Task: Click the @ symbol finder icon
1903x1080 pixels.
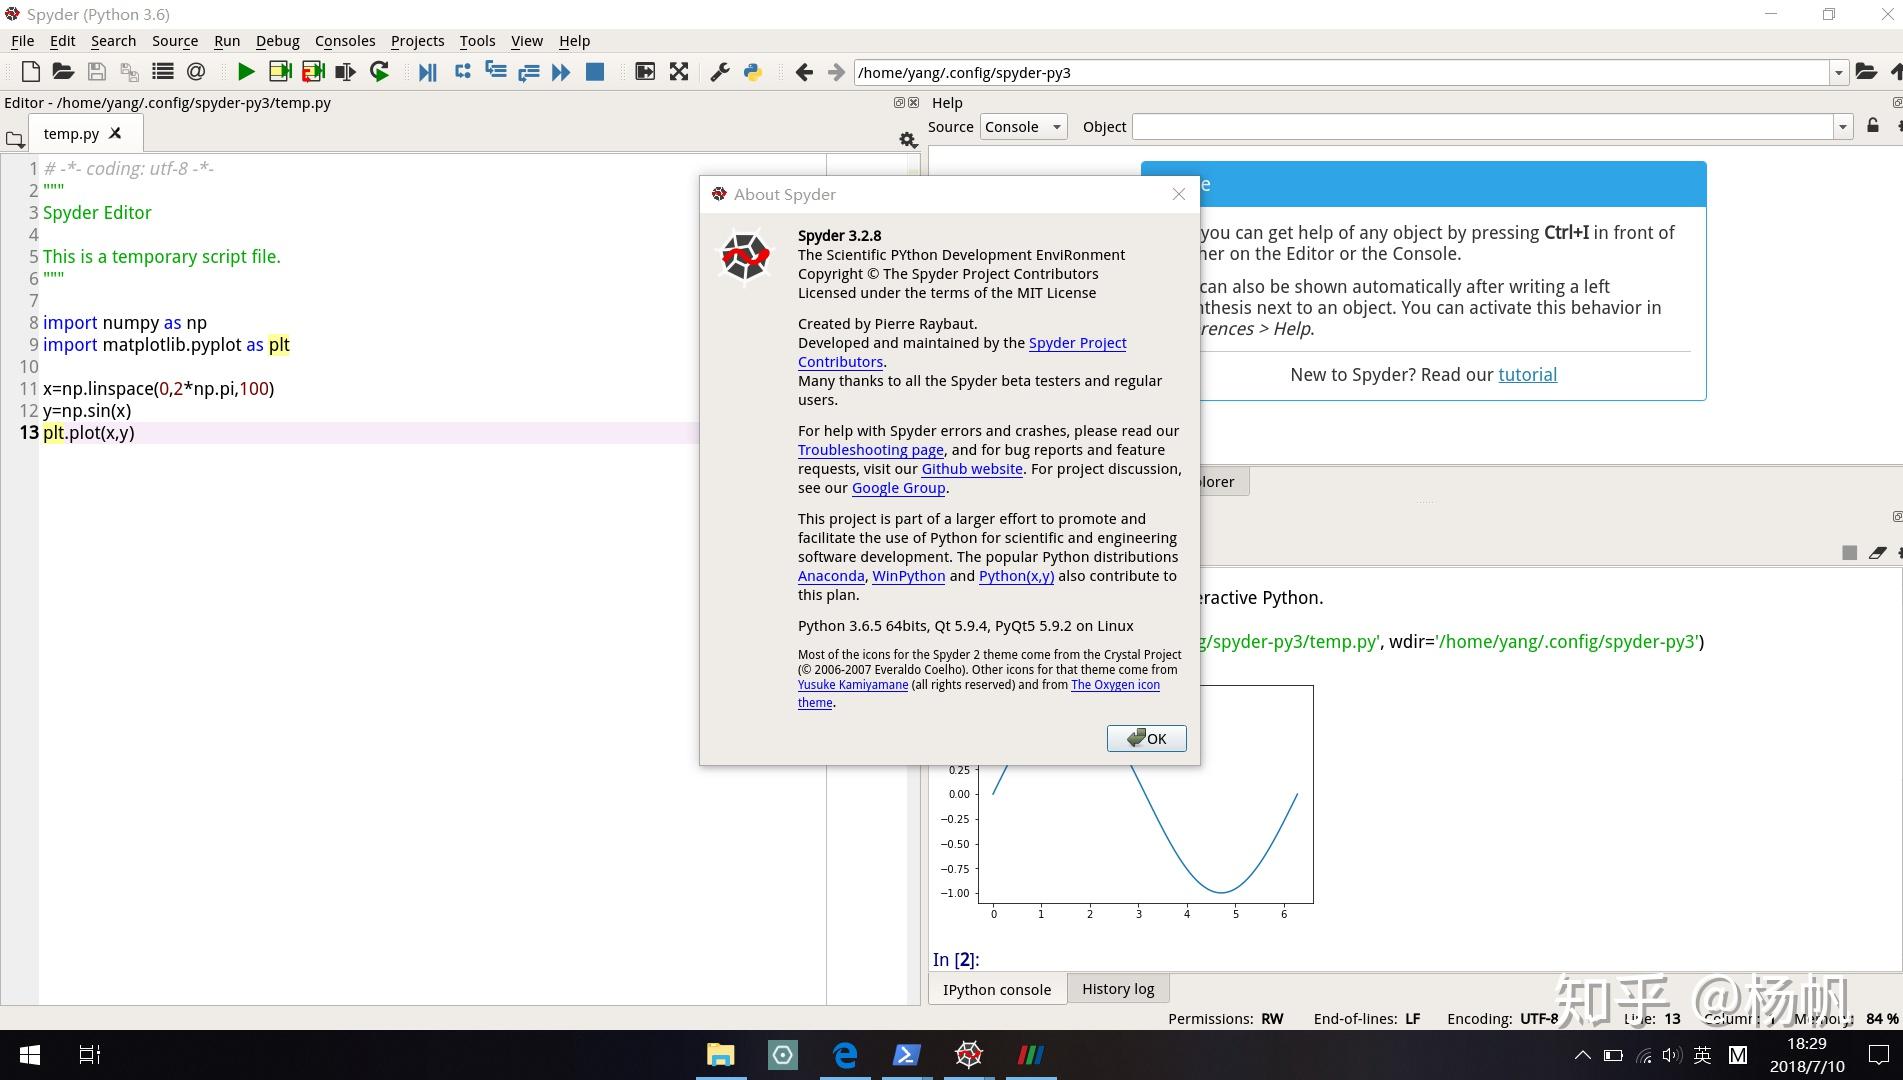Action: point(196,72)
